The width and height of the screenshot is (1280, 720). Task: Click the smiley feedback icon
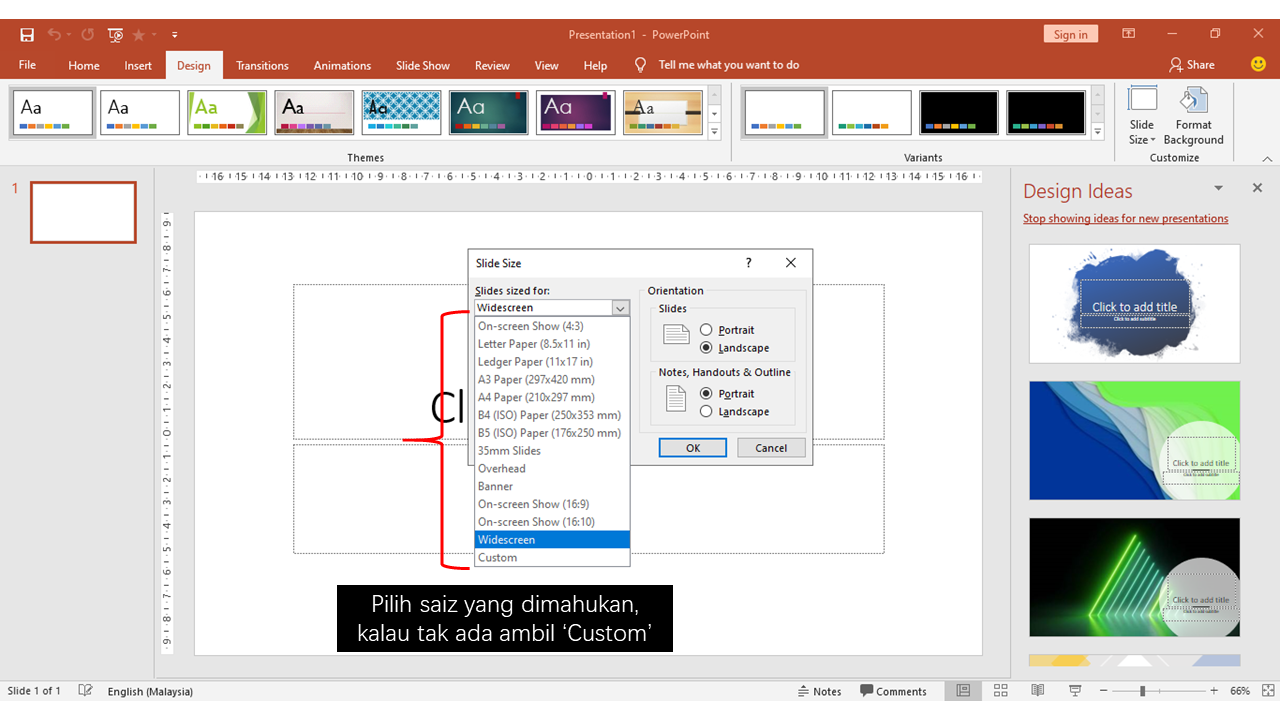pyautogui.click(x=1259, y=64)
